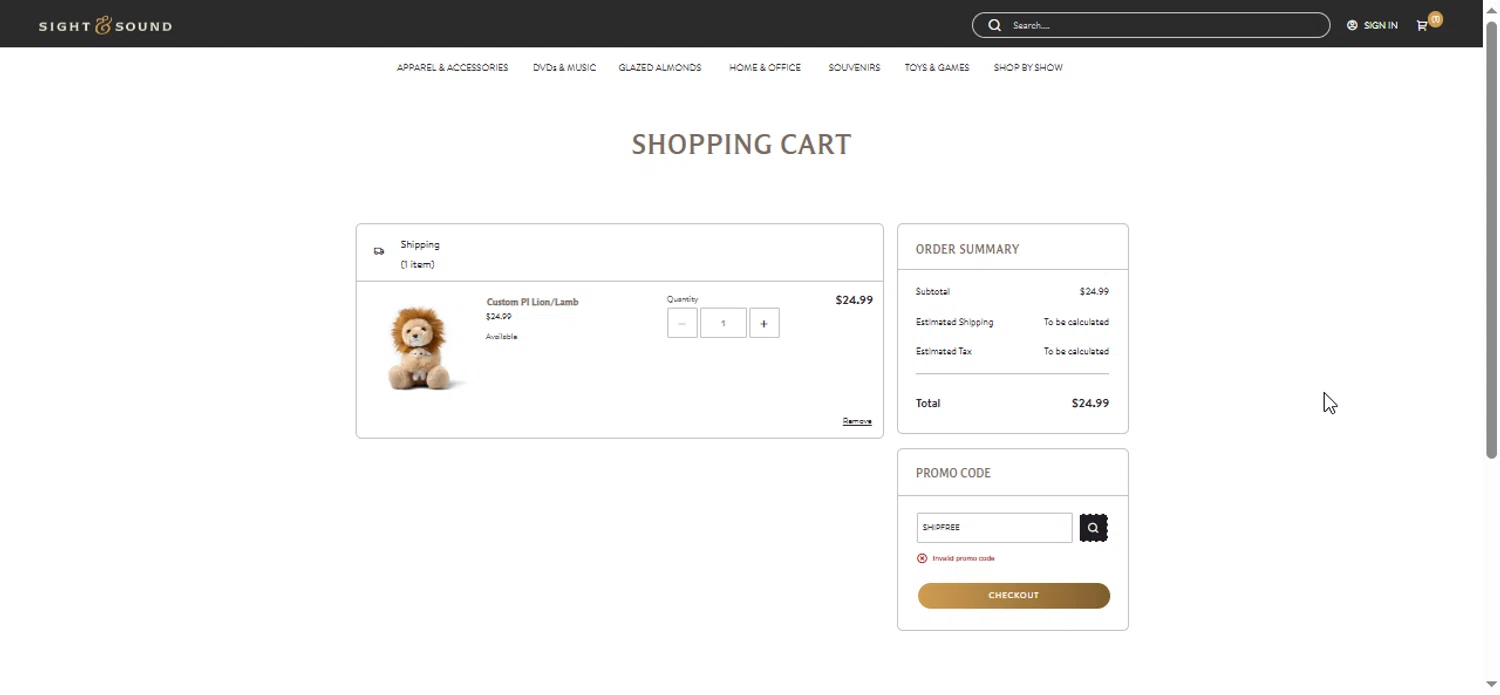
Task: Open the shopping cart icon in header
Action: pos(1422,25)
